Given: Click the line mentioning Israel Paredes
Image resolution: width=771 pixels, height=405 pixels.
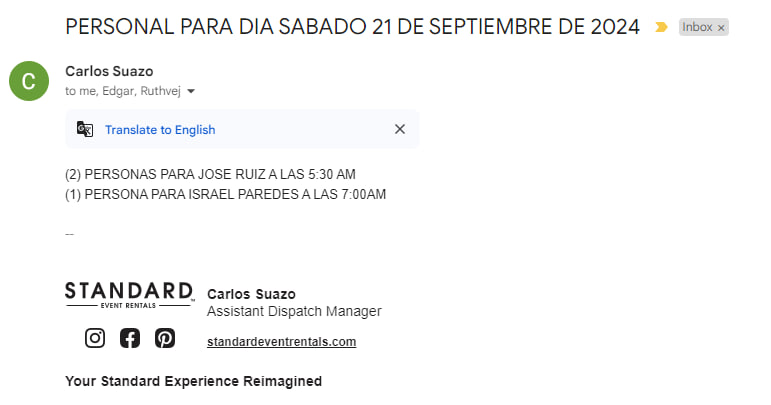Looking at the screenshot, I should pos(225,193).
